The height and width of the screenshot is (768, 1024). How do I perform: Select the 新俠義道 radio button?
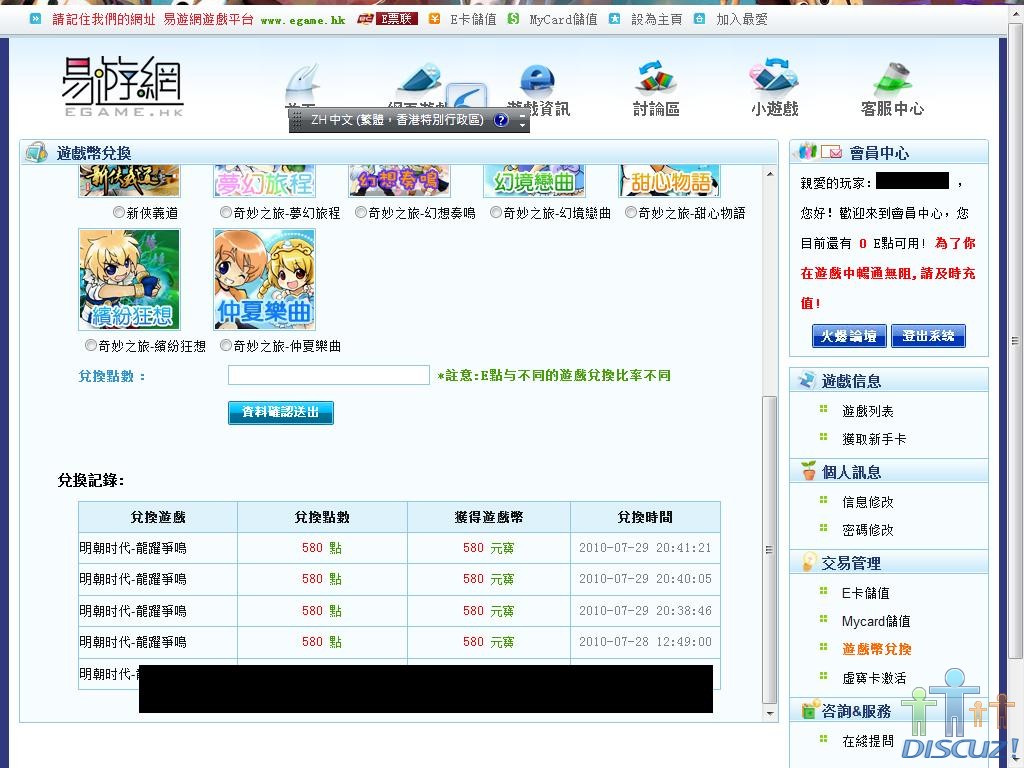(x=118, y=212)
